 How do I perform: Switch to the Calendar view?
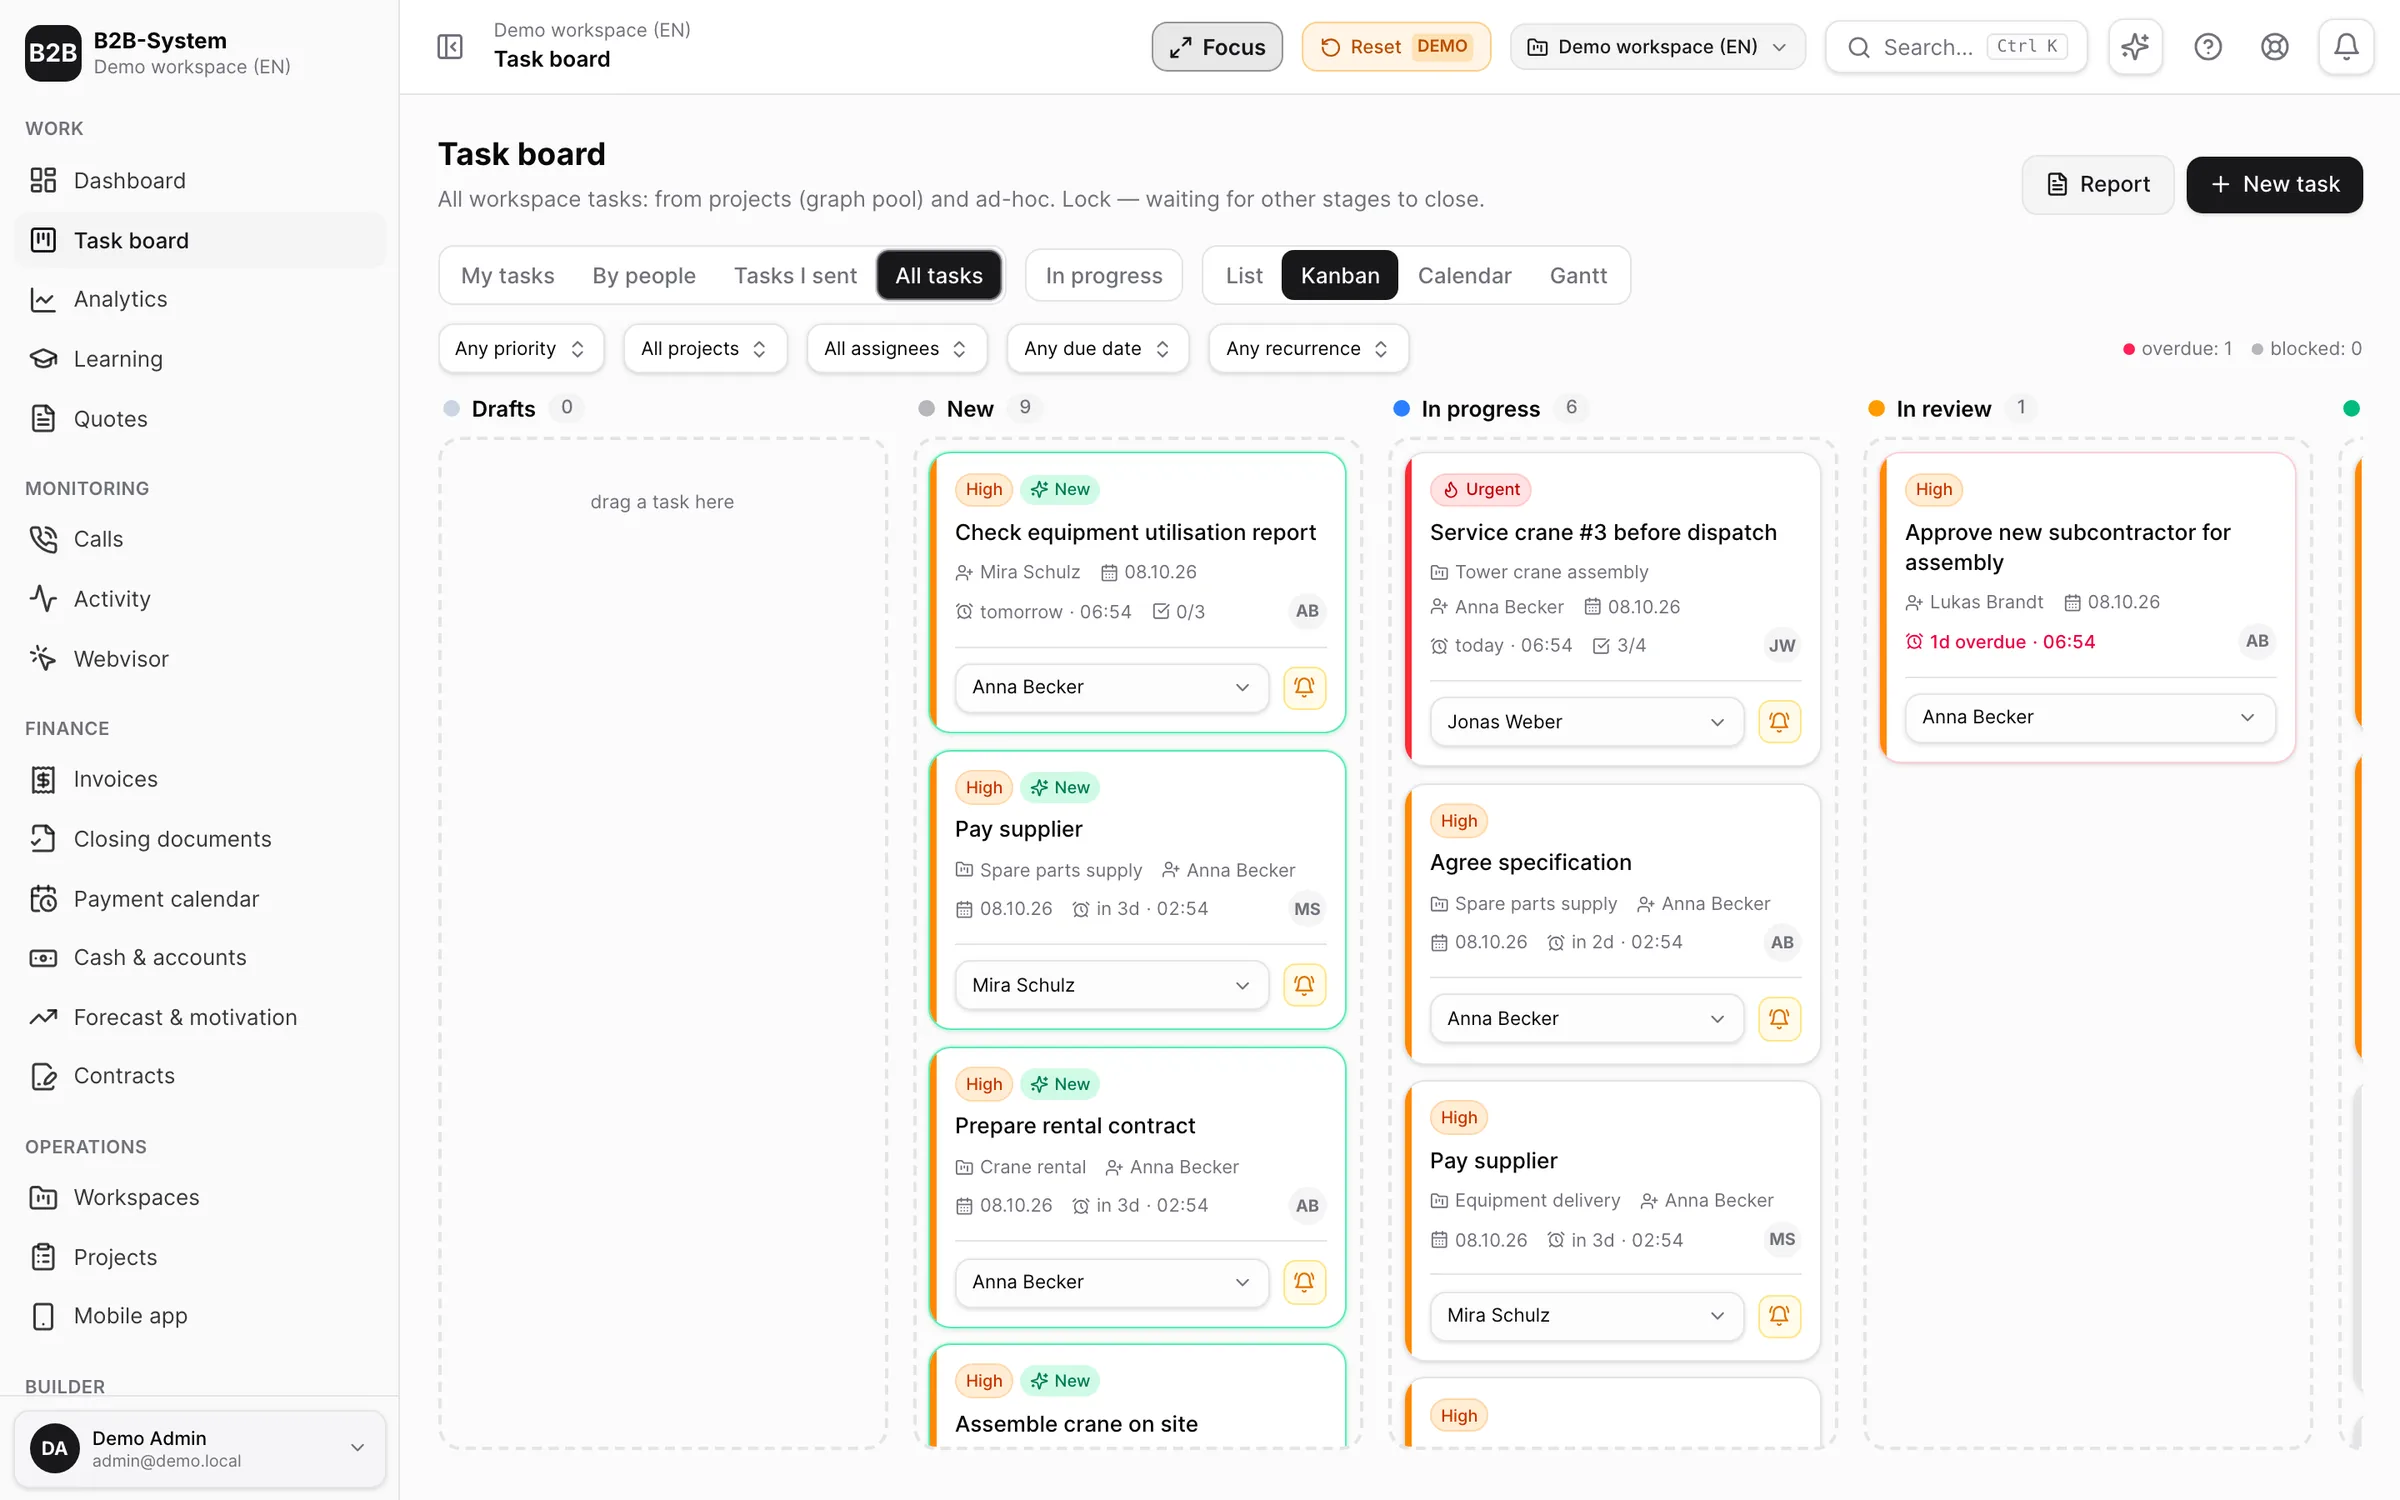coord(1464,275)
